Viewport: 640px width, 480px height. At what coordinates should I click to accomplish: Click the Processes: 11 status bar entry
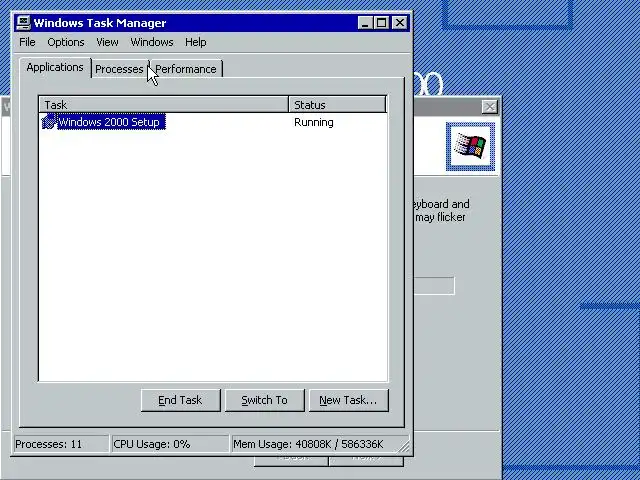point(61,444)
